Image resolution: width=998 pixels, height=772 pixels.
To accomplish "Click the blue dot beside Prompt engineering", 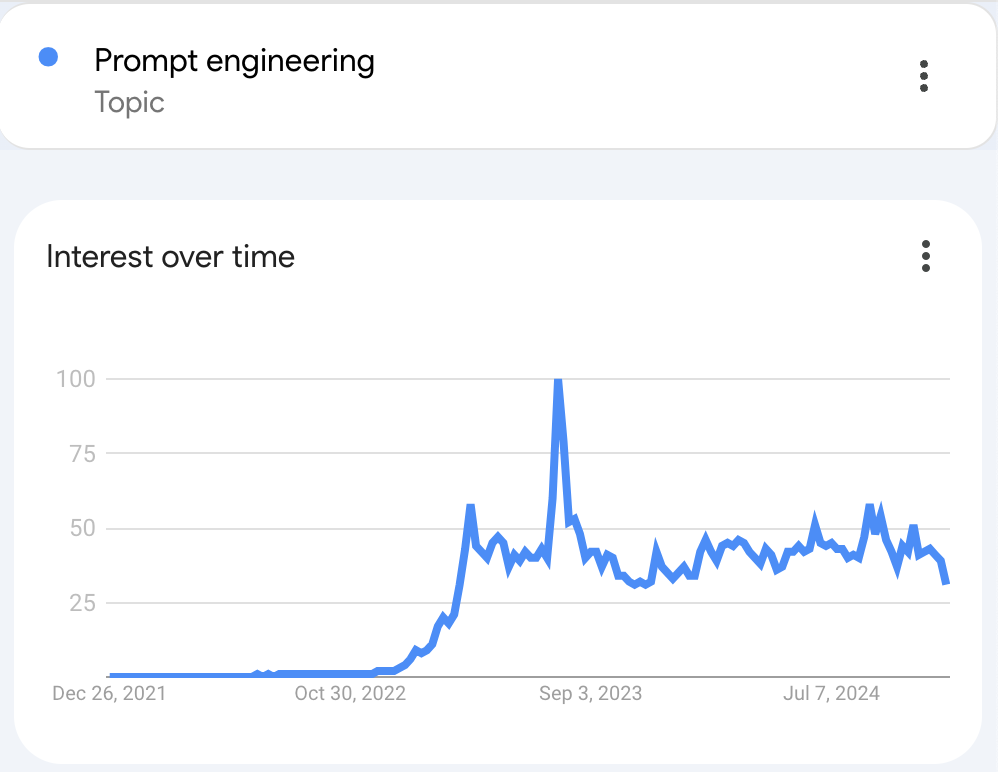I will click(48, 58).
